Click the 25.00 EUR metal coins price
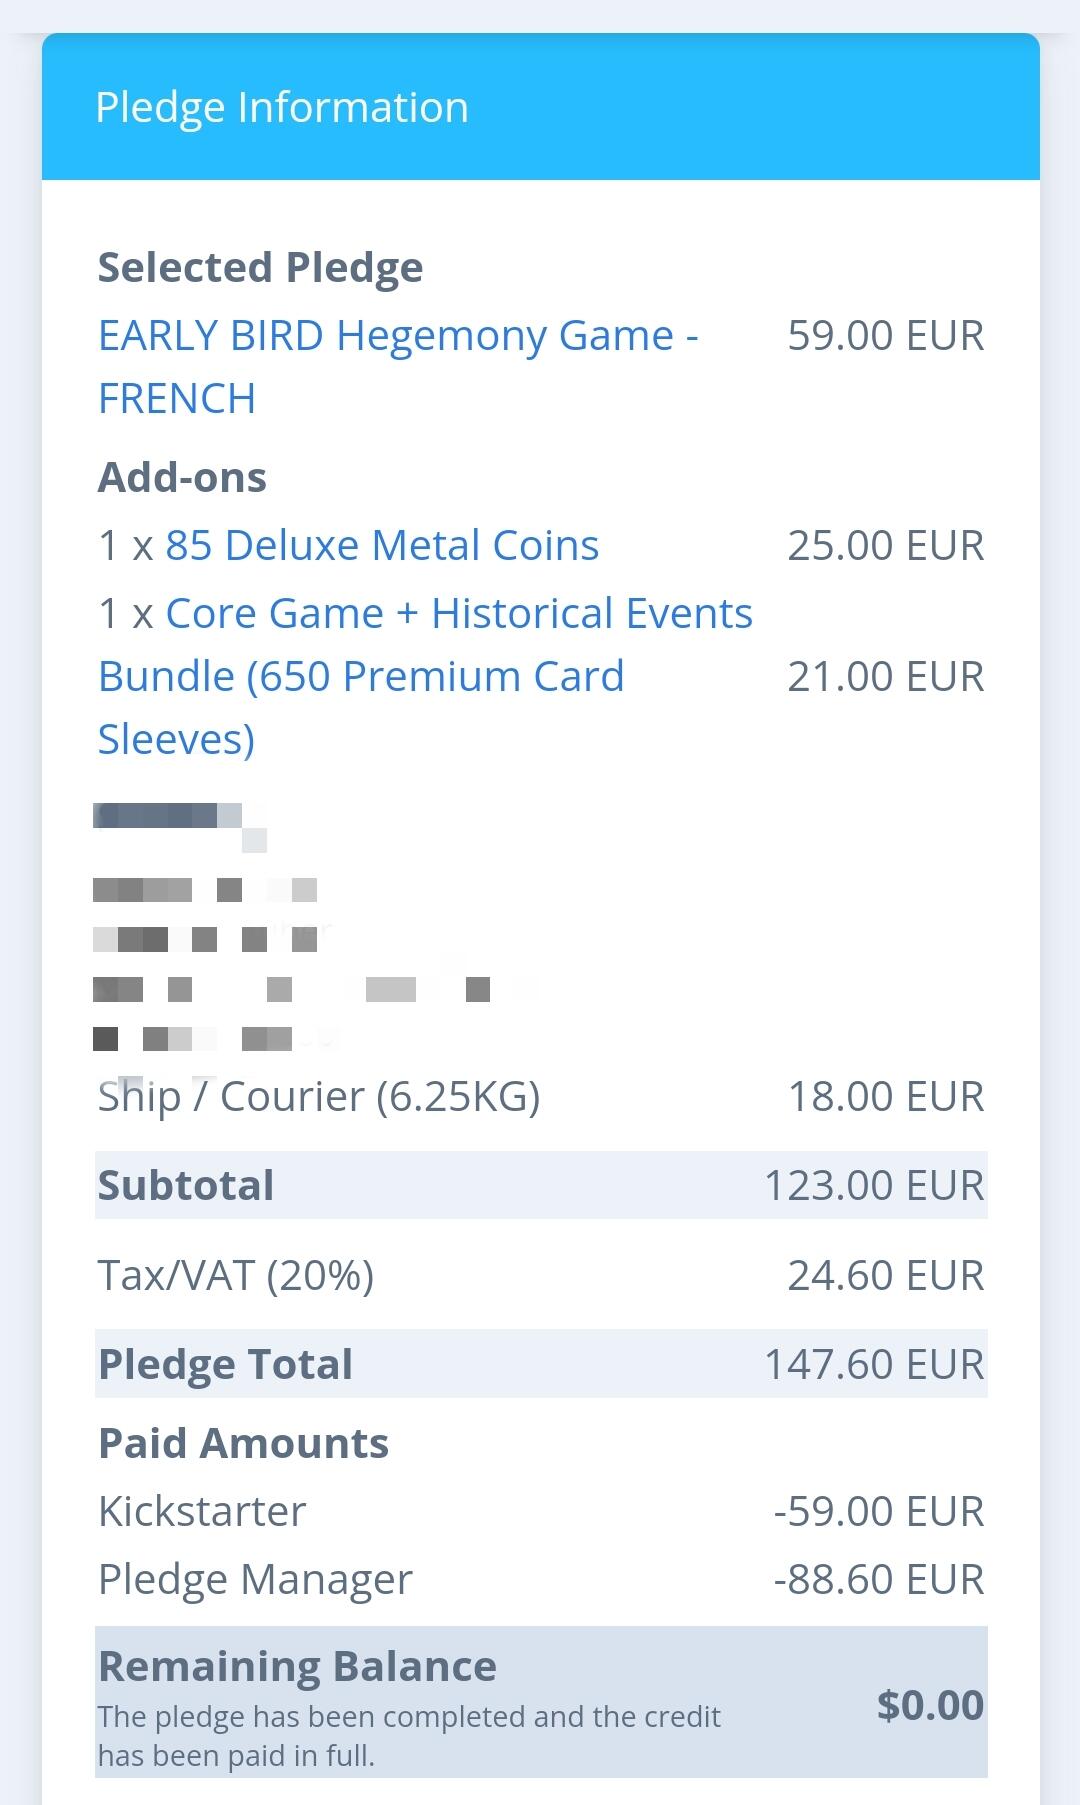 point(885,546)
